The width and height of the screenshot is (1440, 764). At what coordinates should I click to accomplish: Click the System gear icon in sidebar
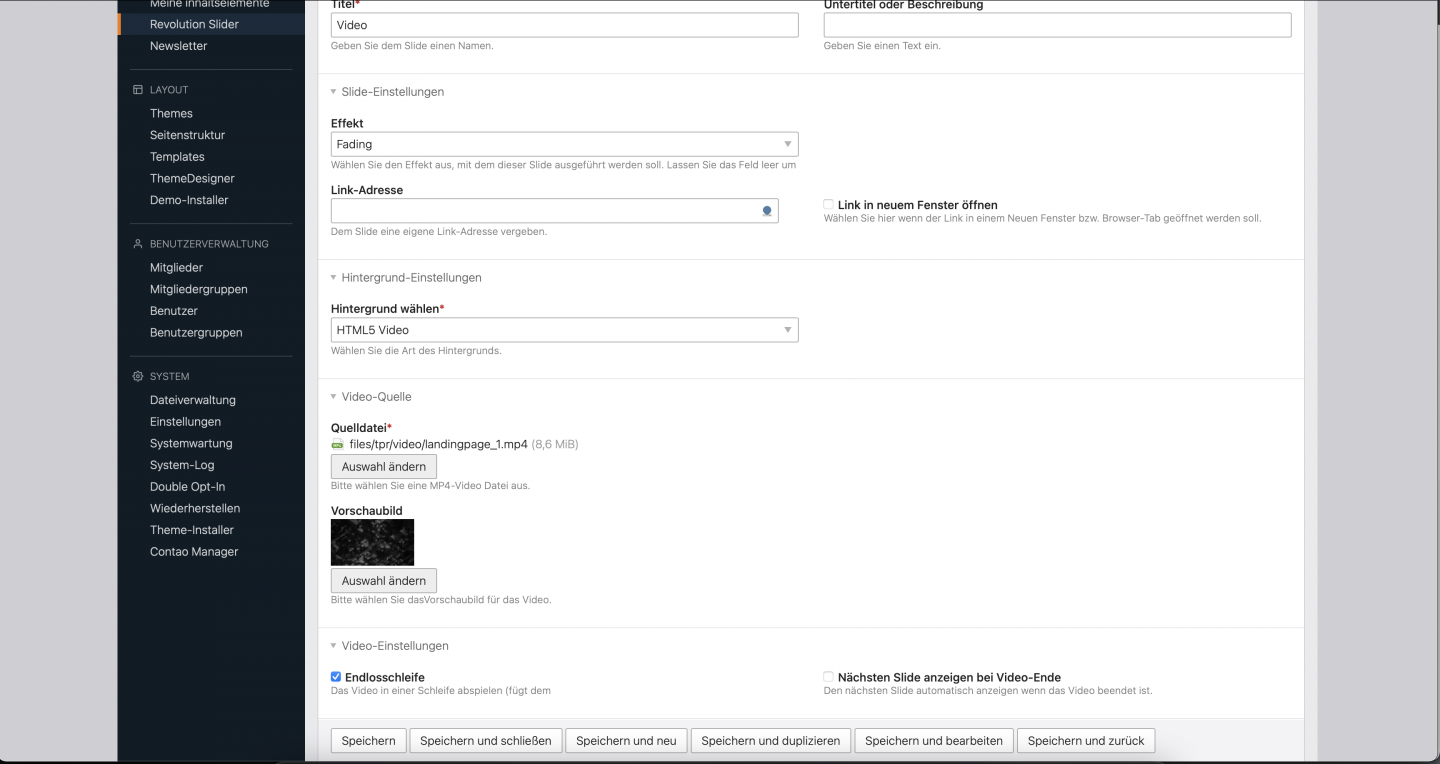tap(138, 377)
